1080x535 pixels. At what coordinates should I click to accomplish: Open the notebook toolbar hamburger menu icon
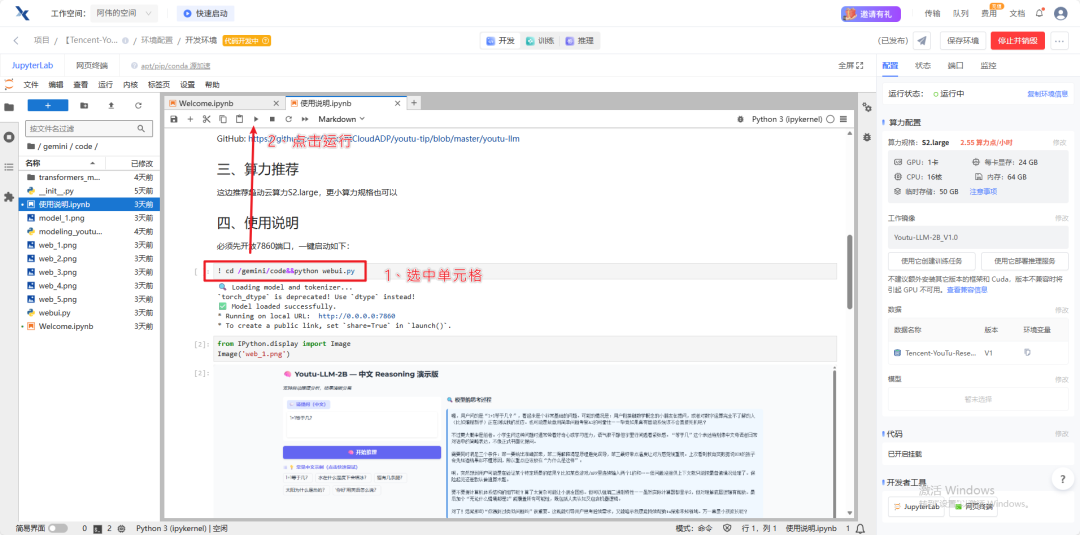click(843, 119)
